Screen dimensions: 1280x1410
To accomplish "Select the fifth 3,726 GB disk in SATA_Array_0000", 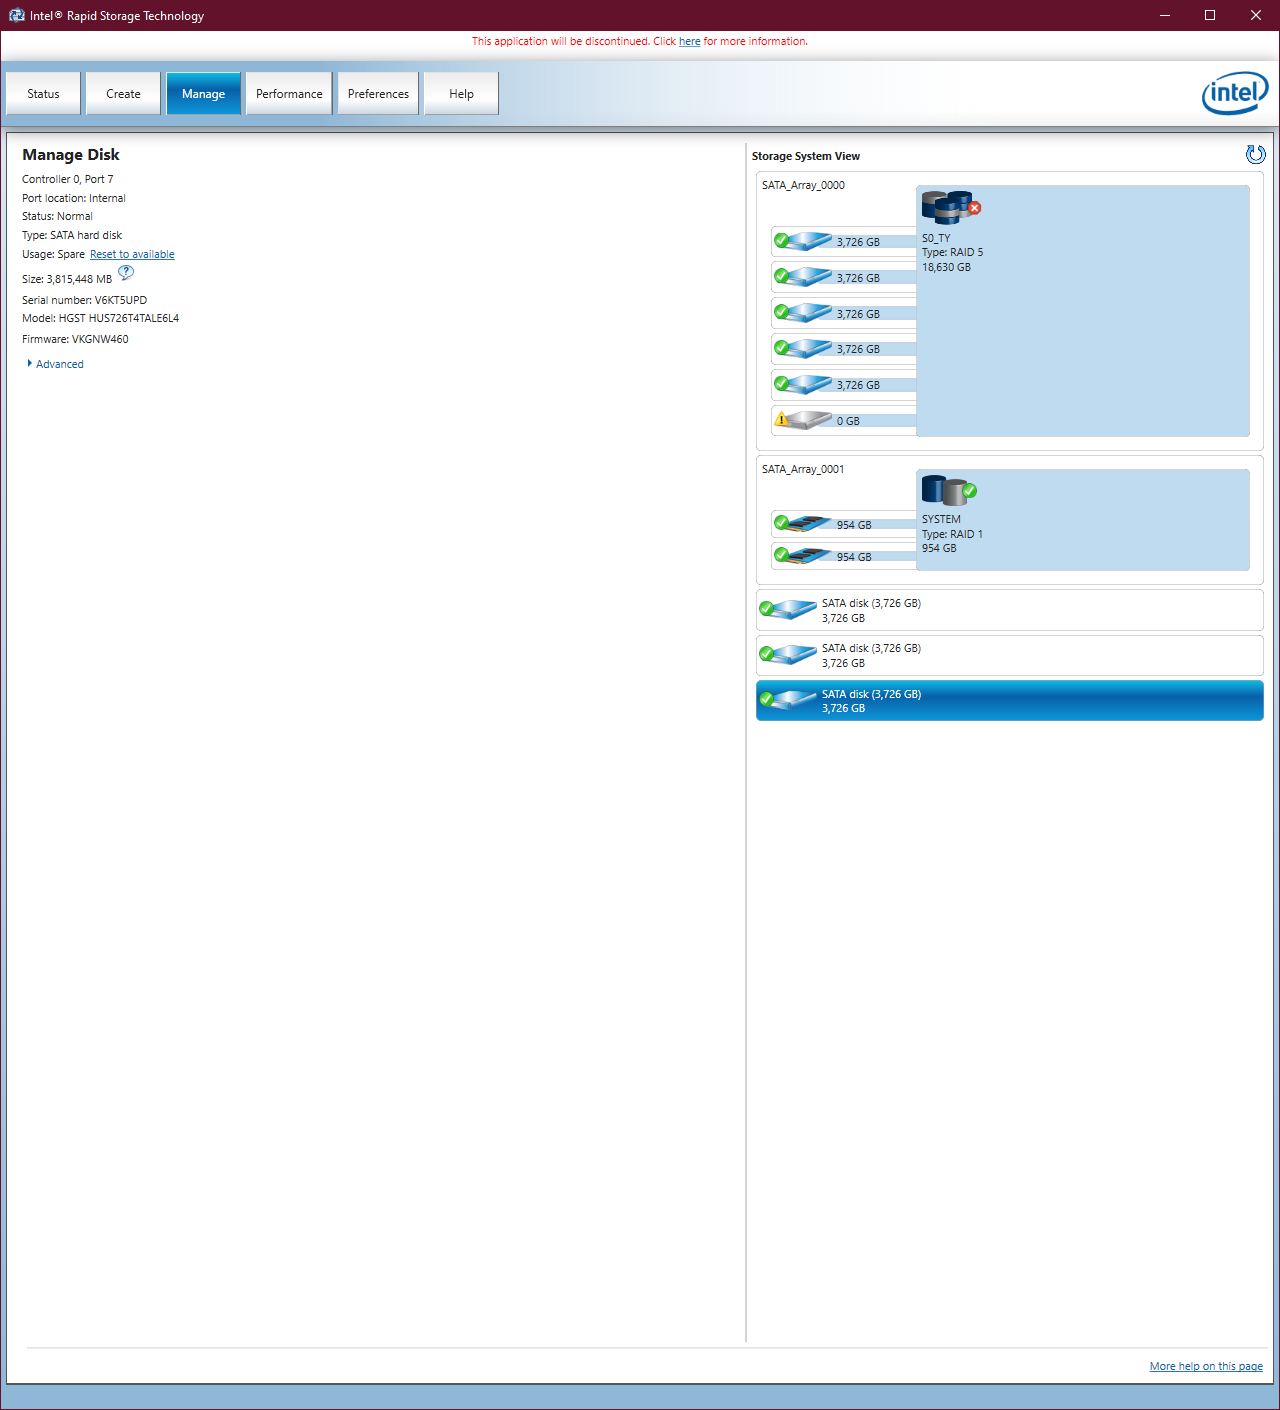I will pos(844,385).
